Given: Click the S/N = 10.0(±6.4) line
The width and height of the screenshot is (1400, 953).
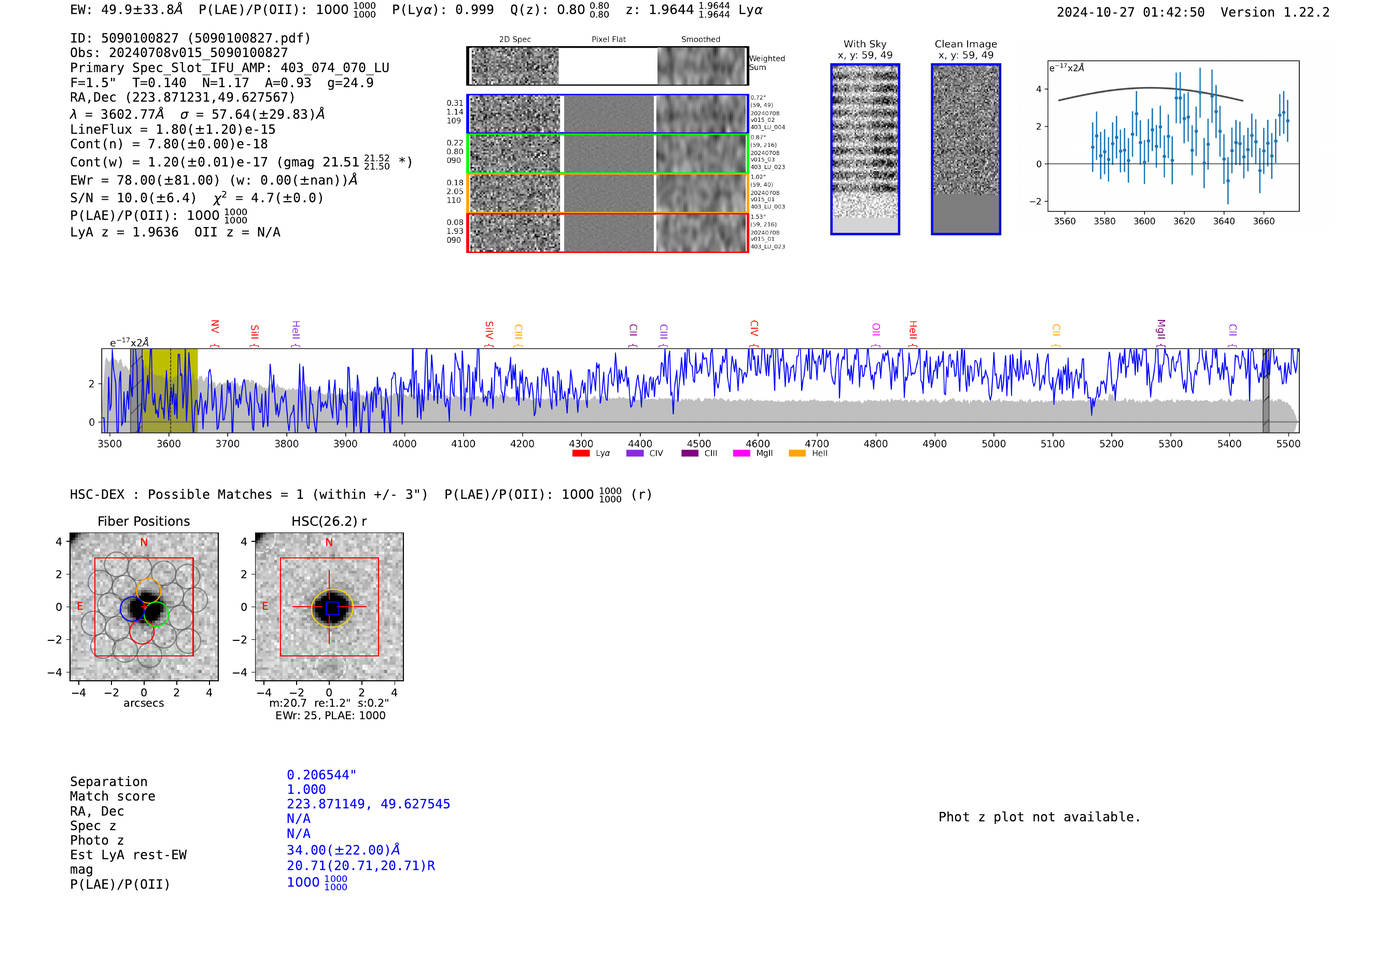Looking at the screenshot, I should pyautogui.click(x=197, y=198).
